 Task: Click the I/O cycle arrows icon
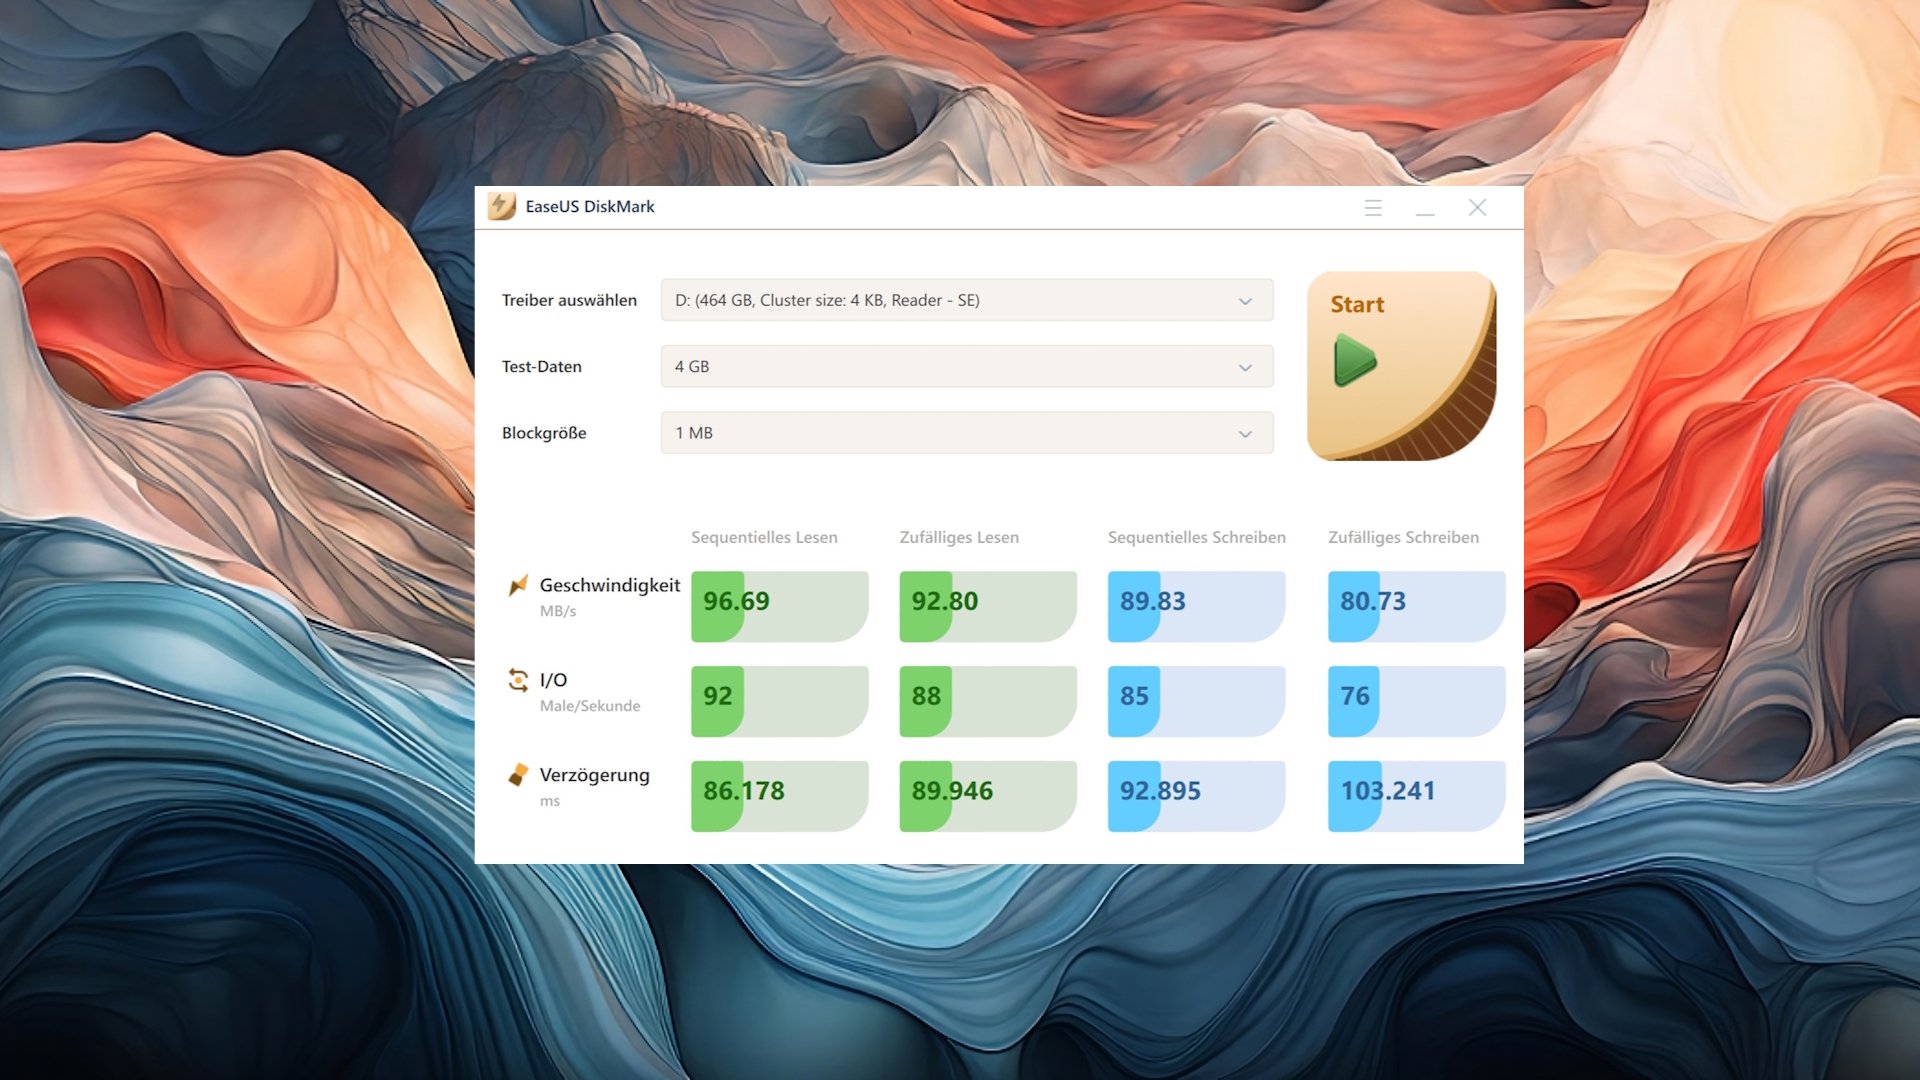pos(518,681)
